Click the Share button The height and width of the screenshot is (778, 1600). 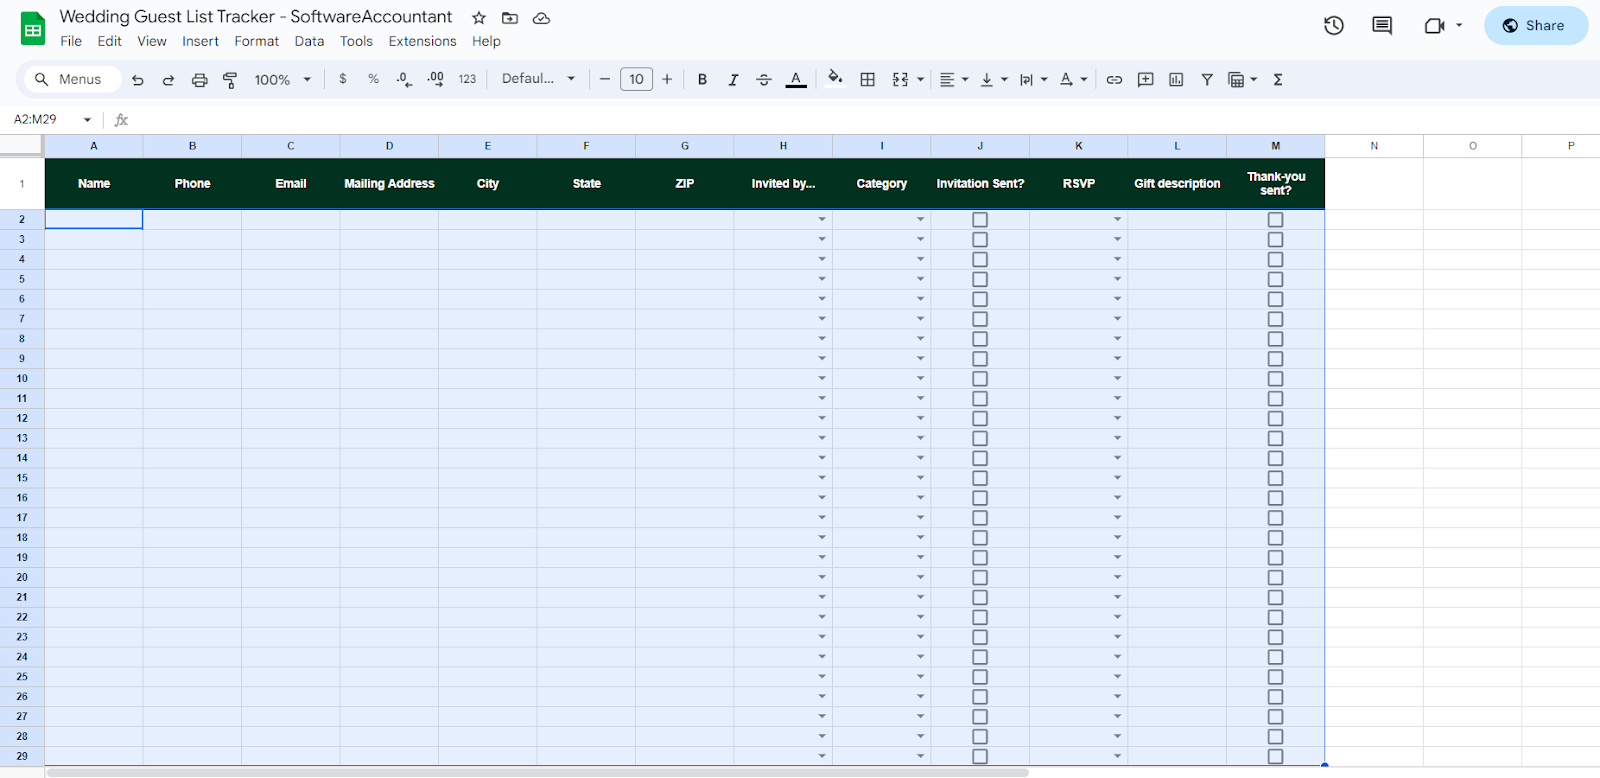1535,26
